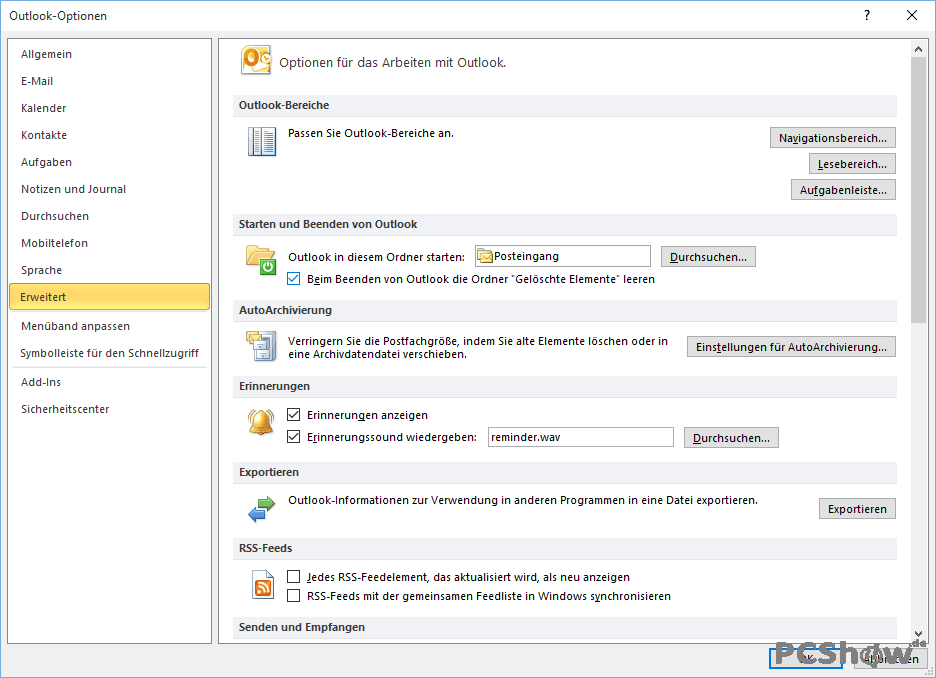Image resolution: width=936 pixels, height=678 pixels.
Task: Click Durchsuchen... next to reminder.wav
Action: pyautogui.click(x=731, y=437)
